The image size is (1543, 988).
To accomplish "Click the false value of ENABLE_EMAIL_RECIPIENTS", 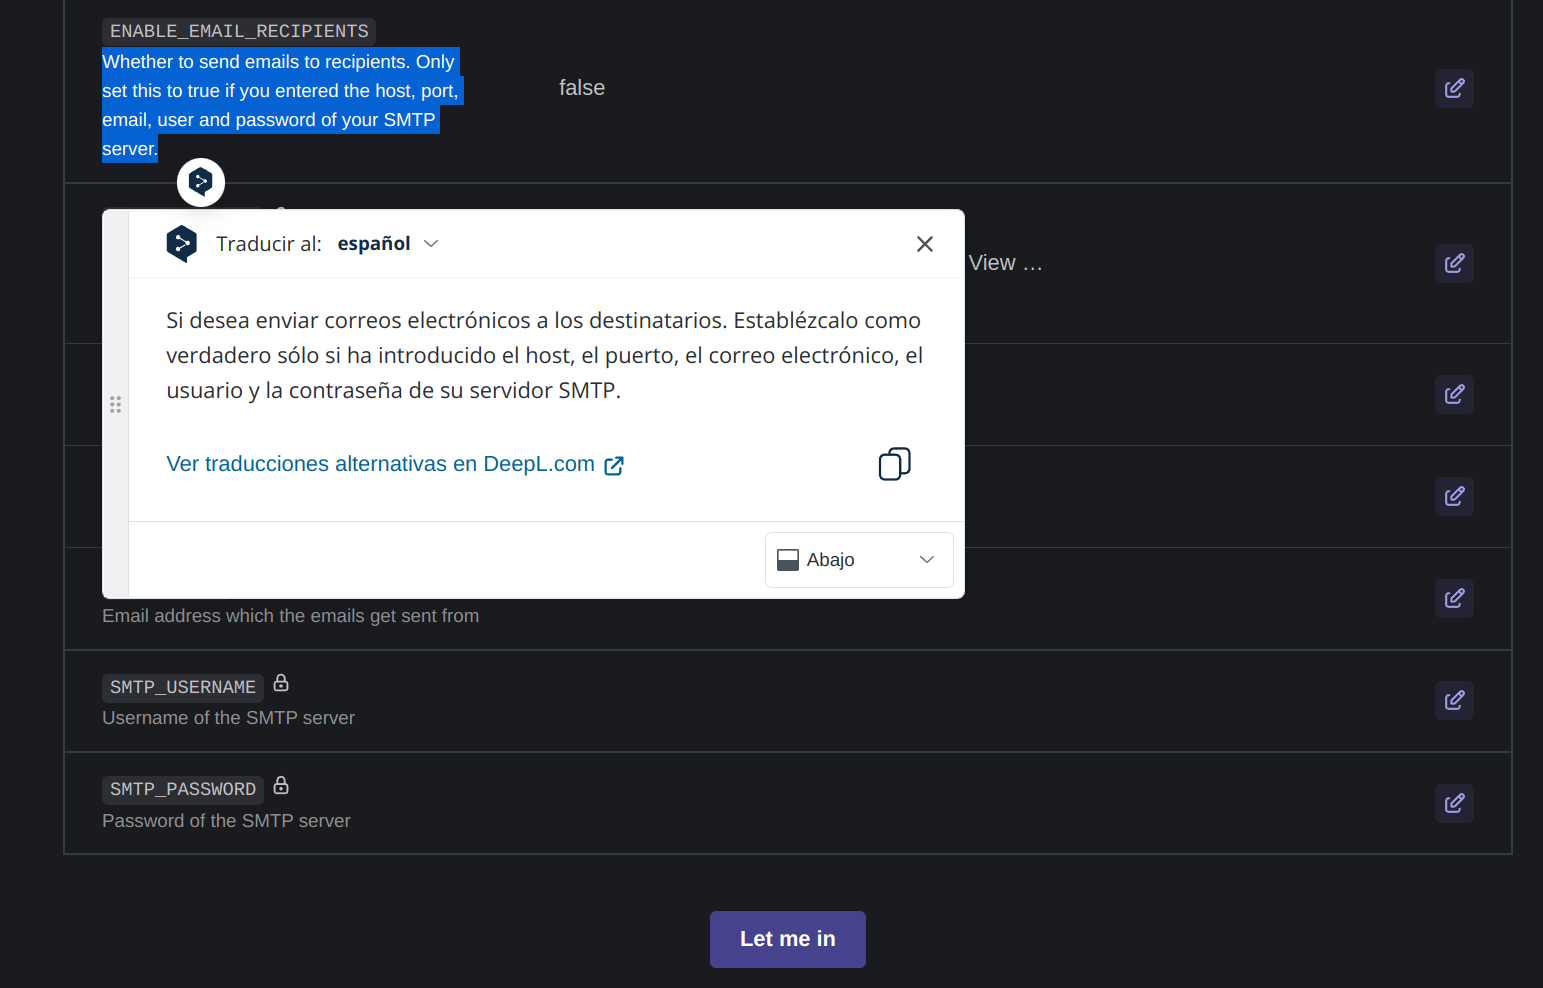I will pos(581,88).
